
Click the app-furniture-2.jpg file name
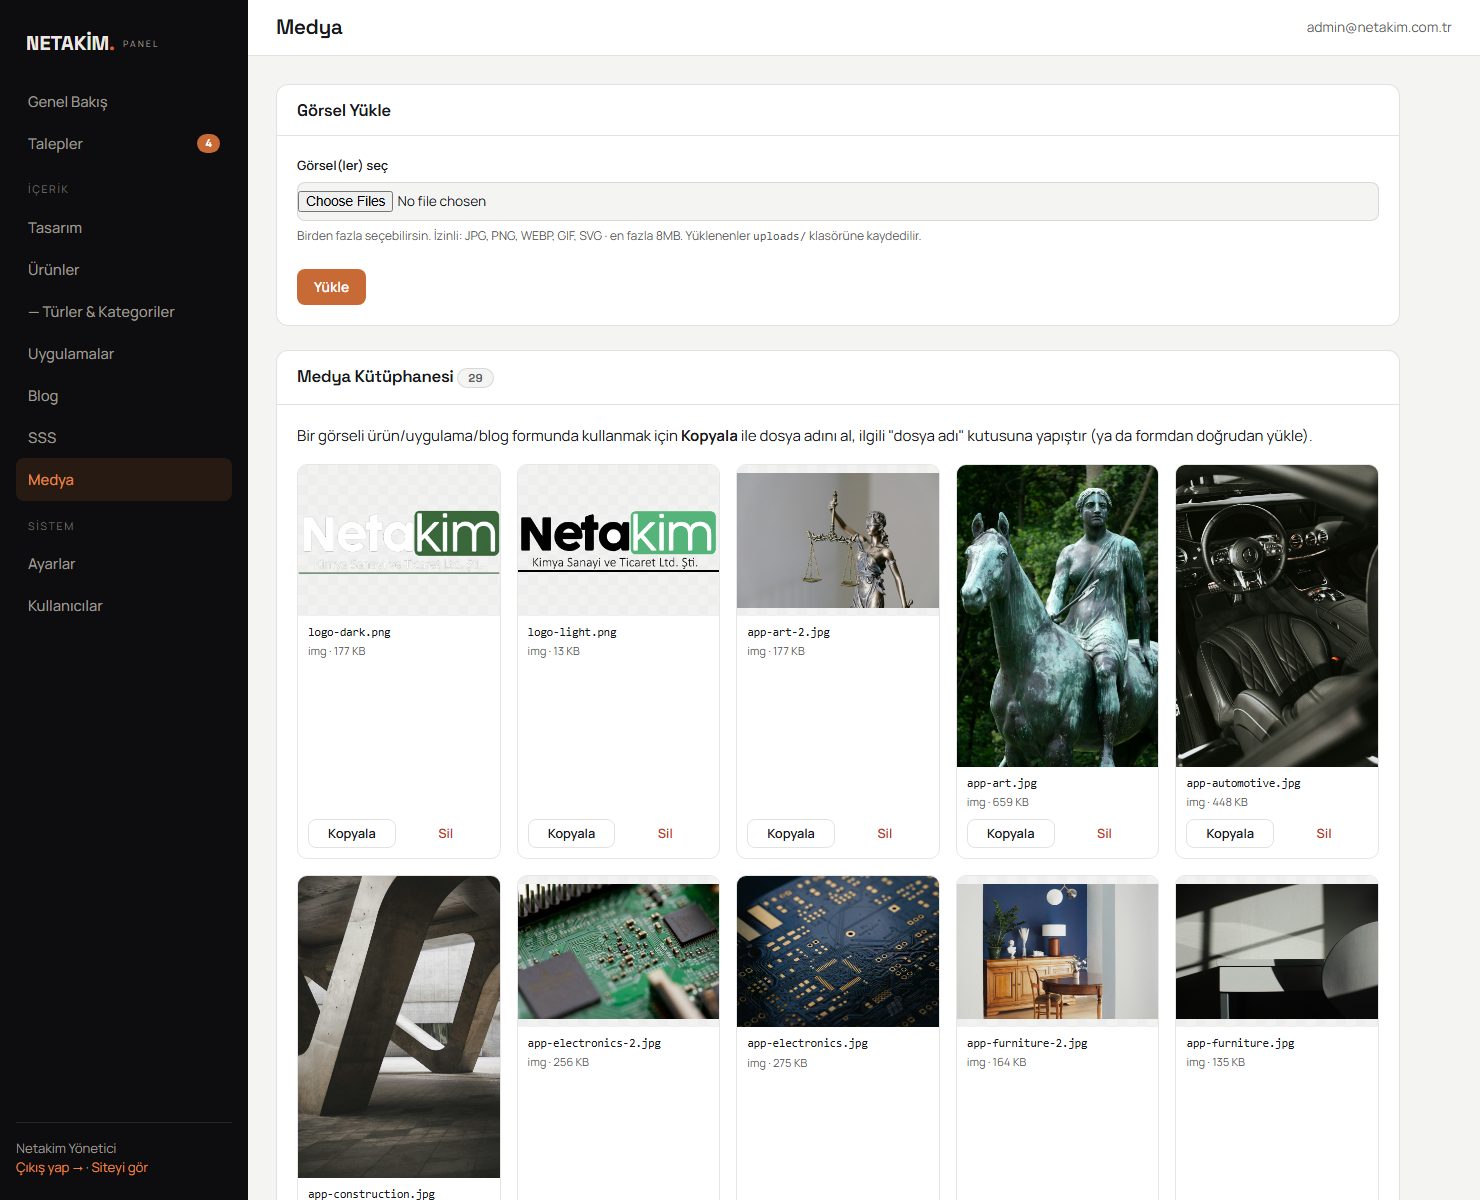tap(1027, 1043)
